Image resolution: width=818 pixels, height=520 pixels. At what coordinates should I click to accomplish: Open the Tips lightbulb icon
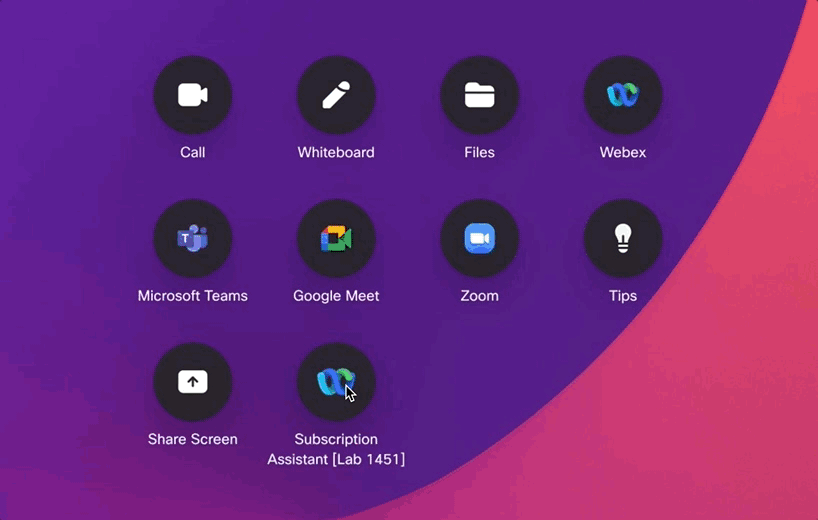623,238
